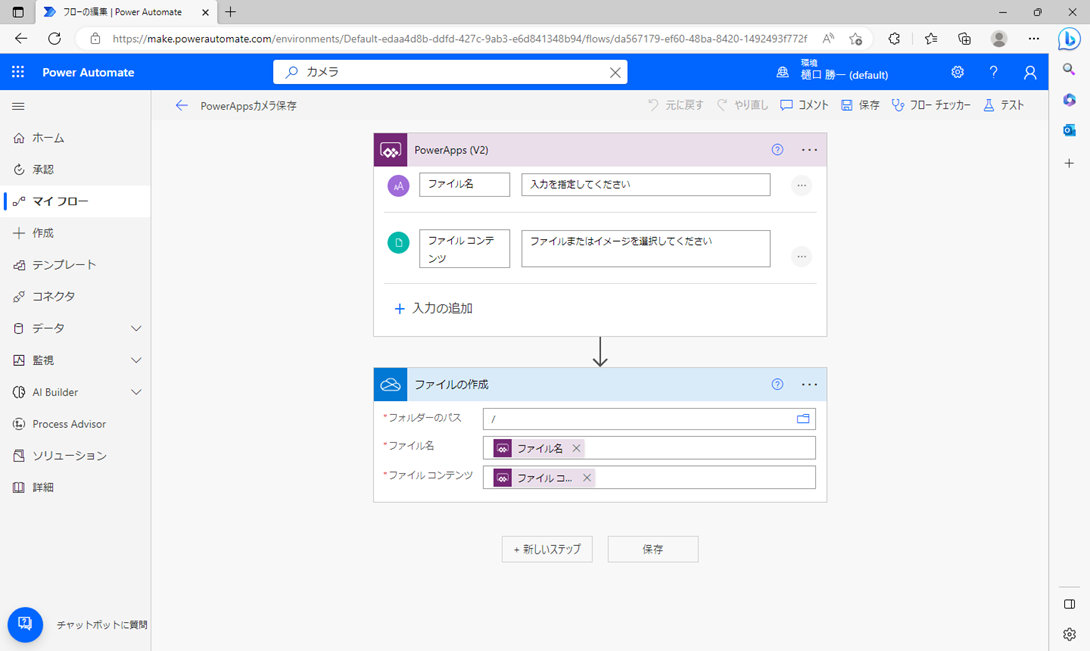The width and height of the screenshot is (1090, 651).
Task: Expand the データ section in the sidebar
Action: pos(136,328)
